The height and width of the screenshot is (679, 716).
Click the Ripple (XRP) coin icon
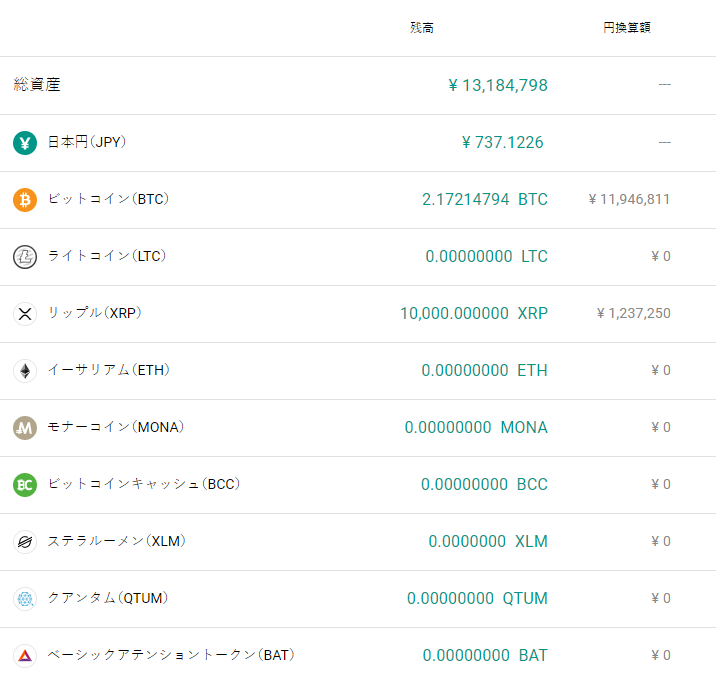point(25,314)
